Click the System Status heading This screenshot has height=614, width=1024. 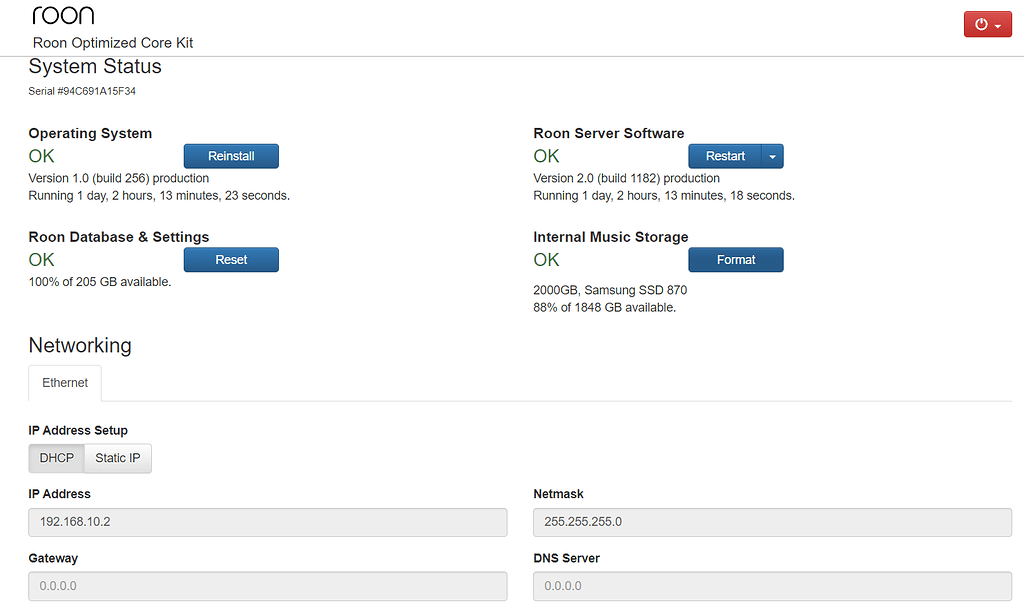coord(95,66)
